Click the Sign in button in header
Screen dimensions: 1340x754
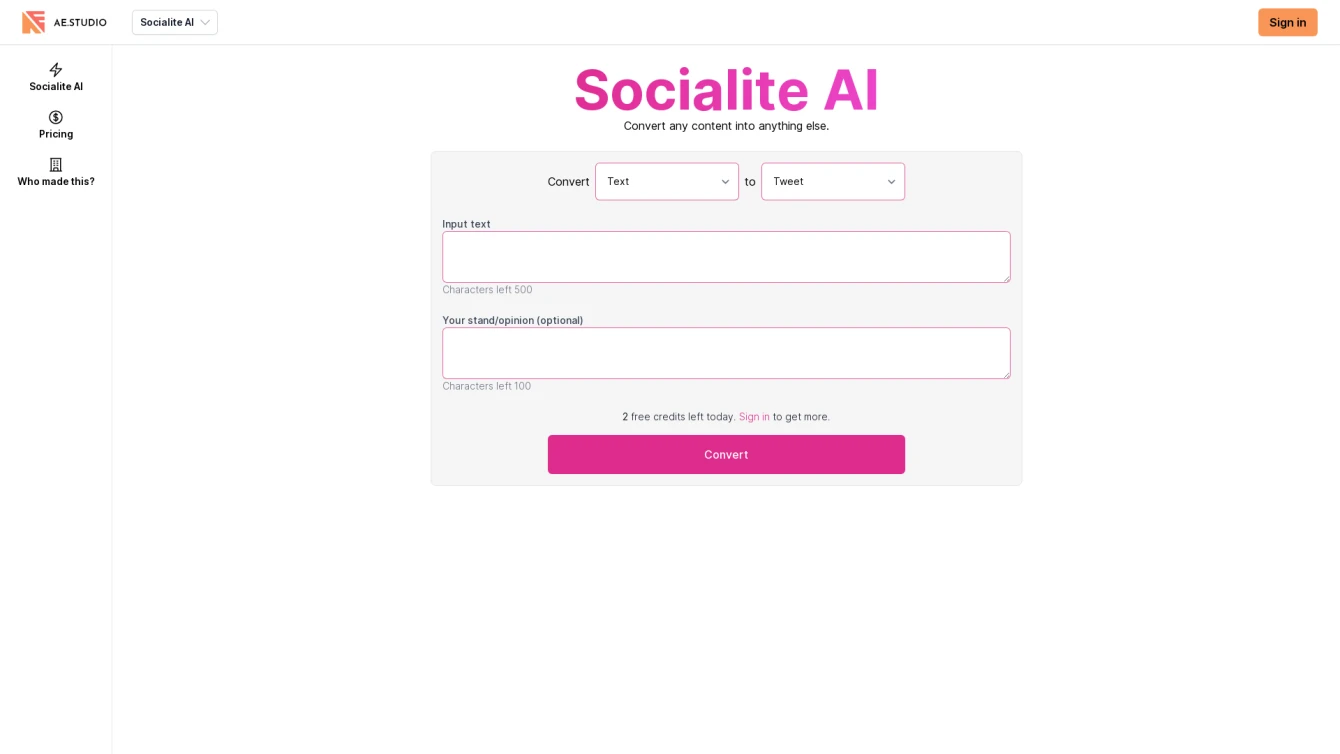click(x=1287, y=22)
